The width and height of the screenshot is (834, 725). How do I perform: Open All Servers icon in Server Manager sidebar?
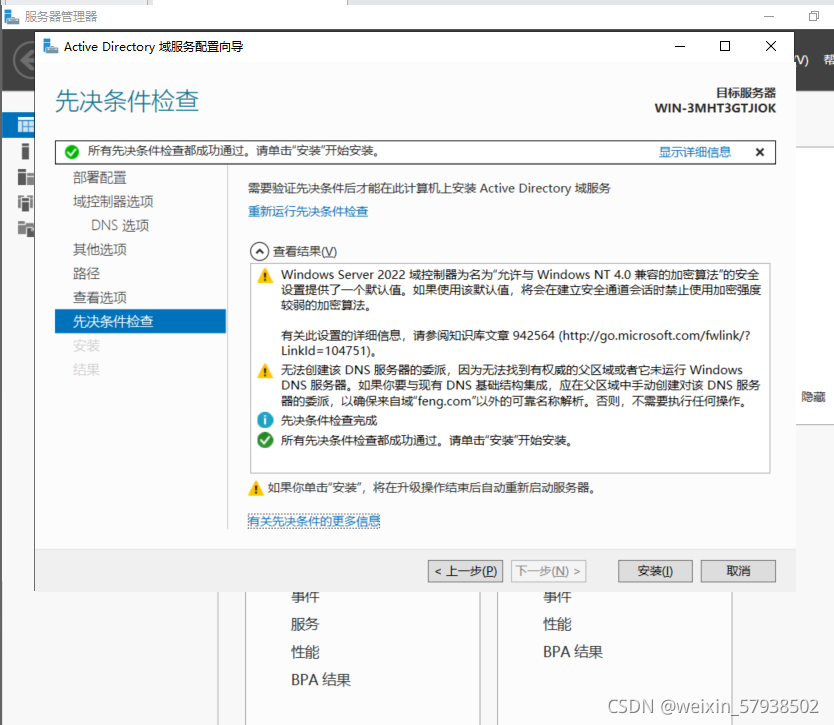coord(25,177)
